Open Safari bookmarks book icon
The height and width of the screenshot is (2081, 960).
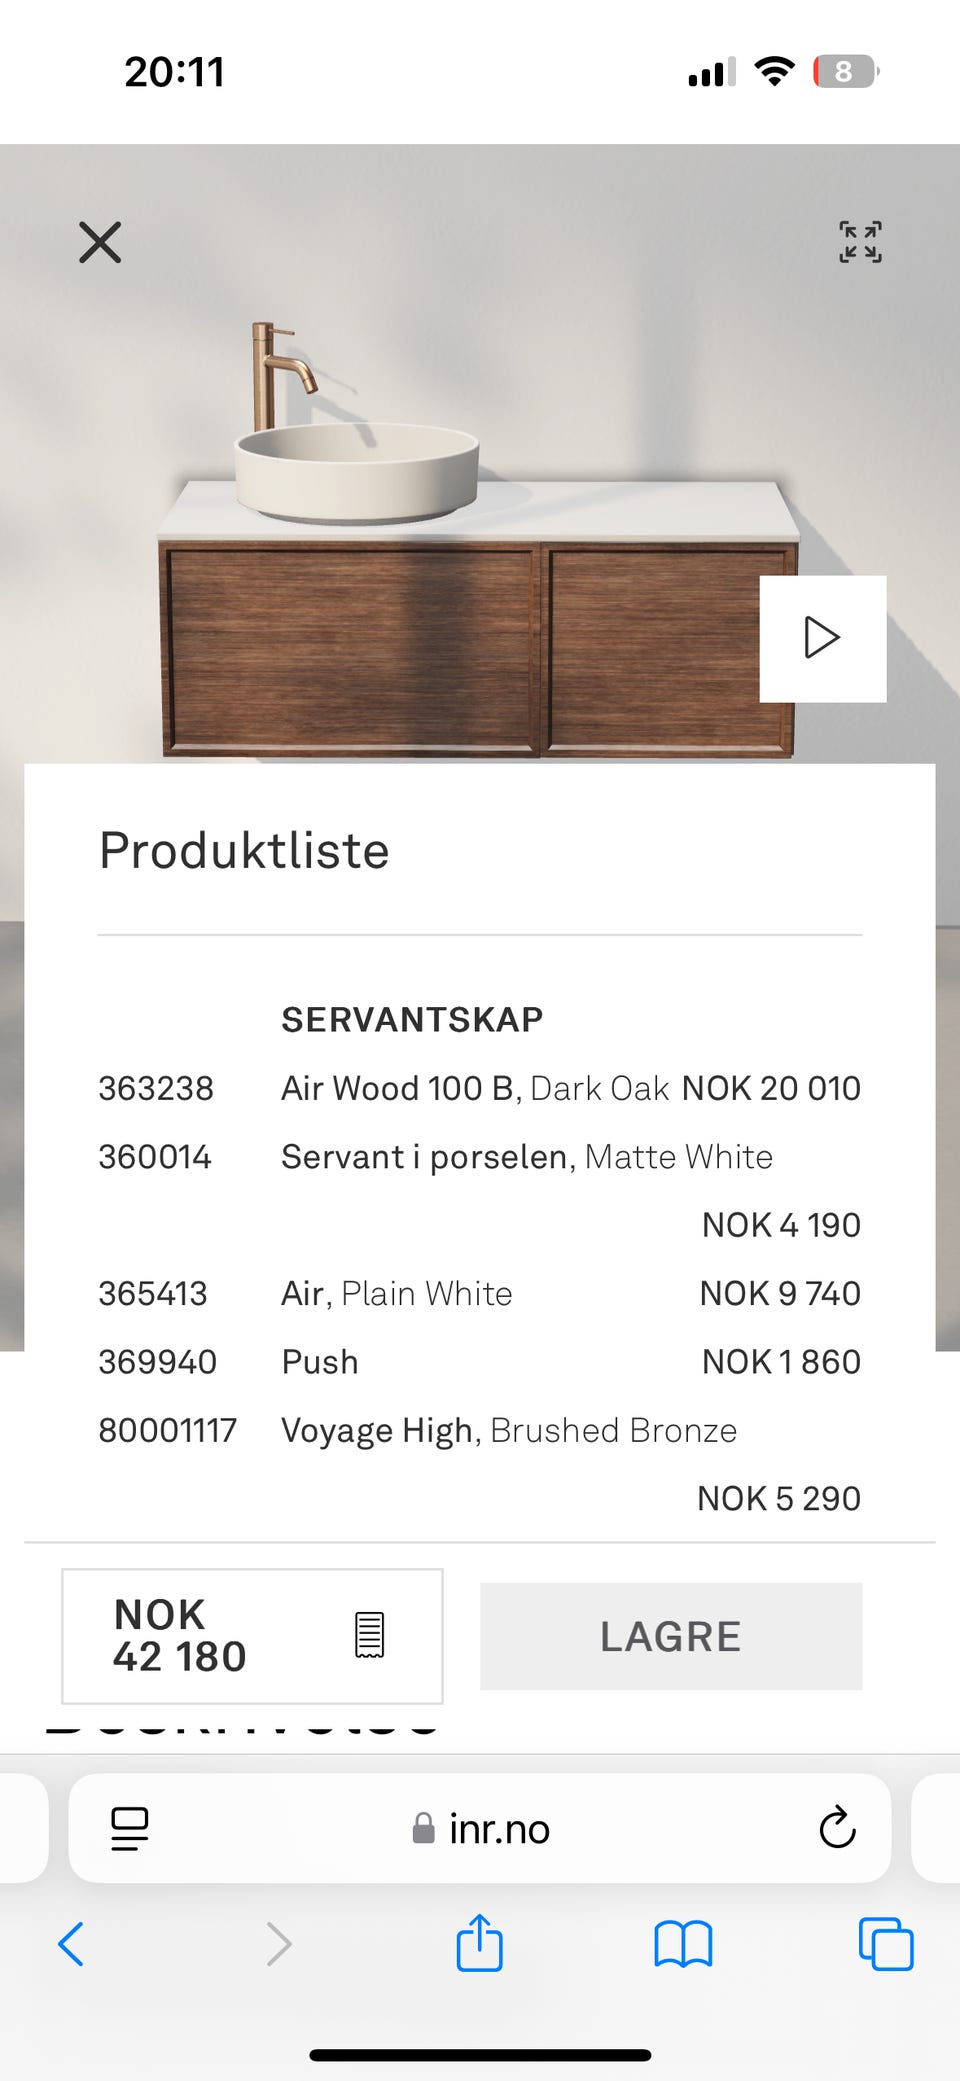[x=683, y=1944]
